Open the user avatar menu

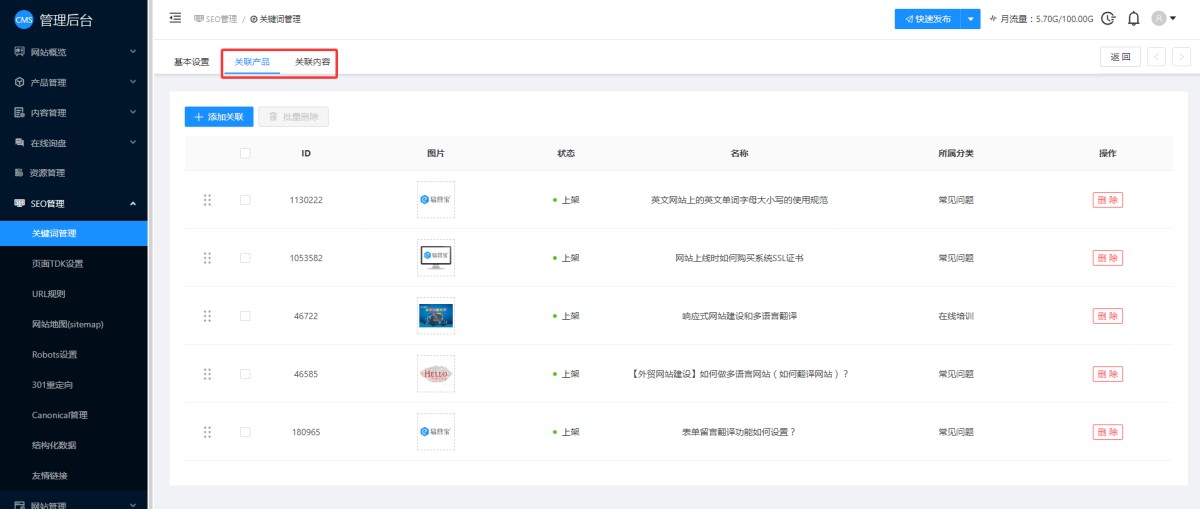click(1162, 18)
